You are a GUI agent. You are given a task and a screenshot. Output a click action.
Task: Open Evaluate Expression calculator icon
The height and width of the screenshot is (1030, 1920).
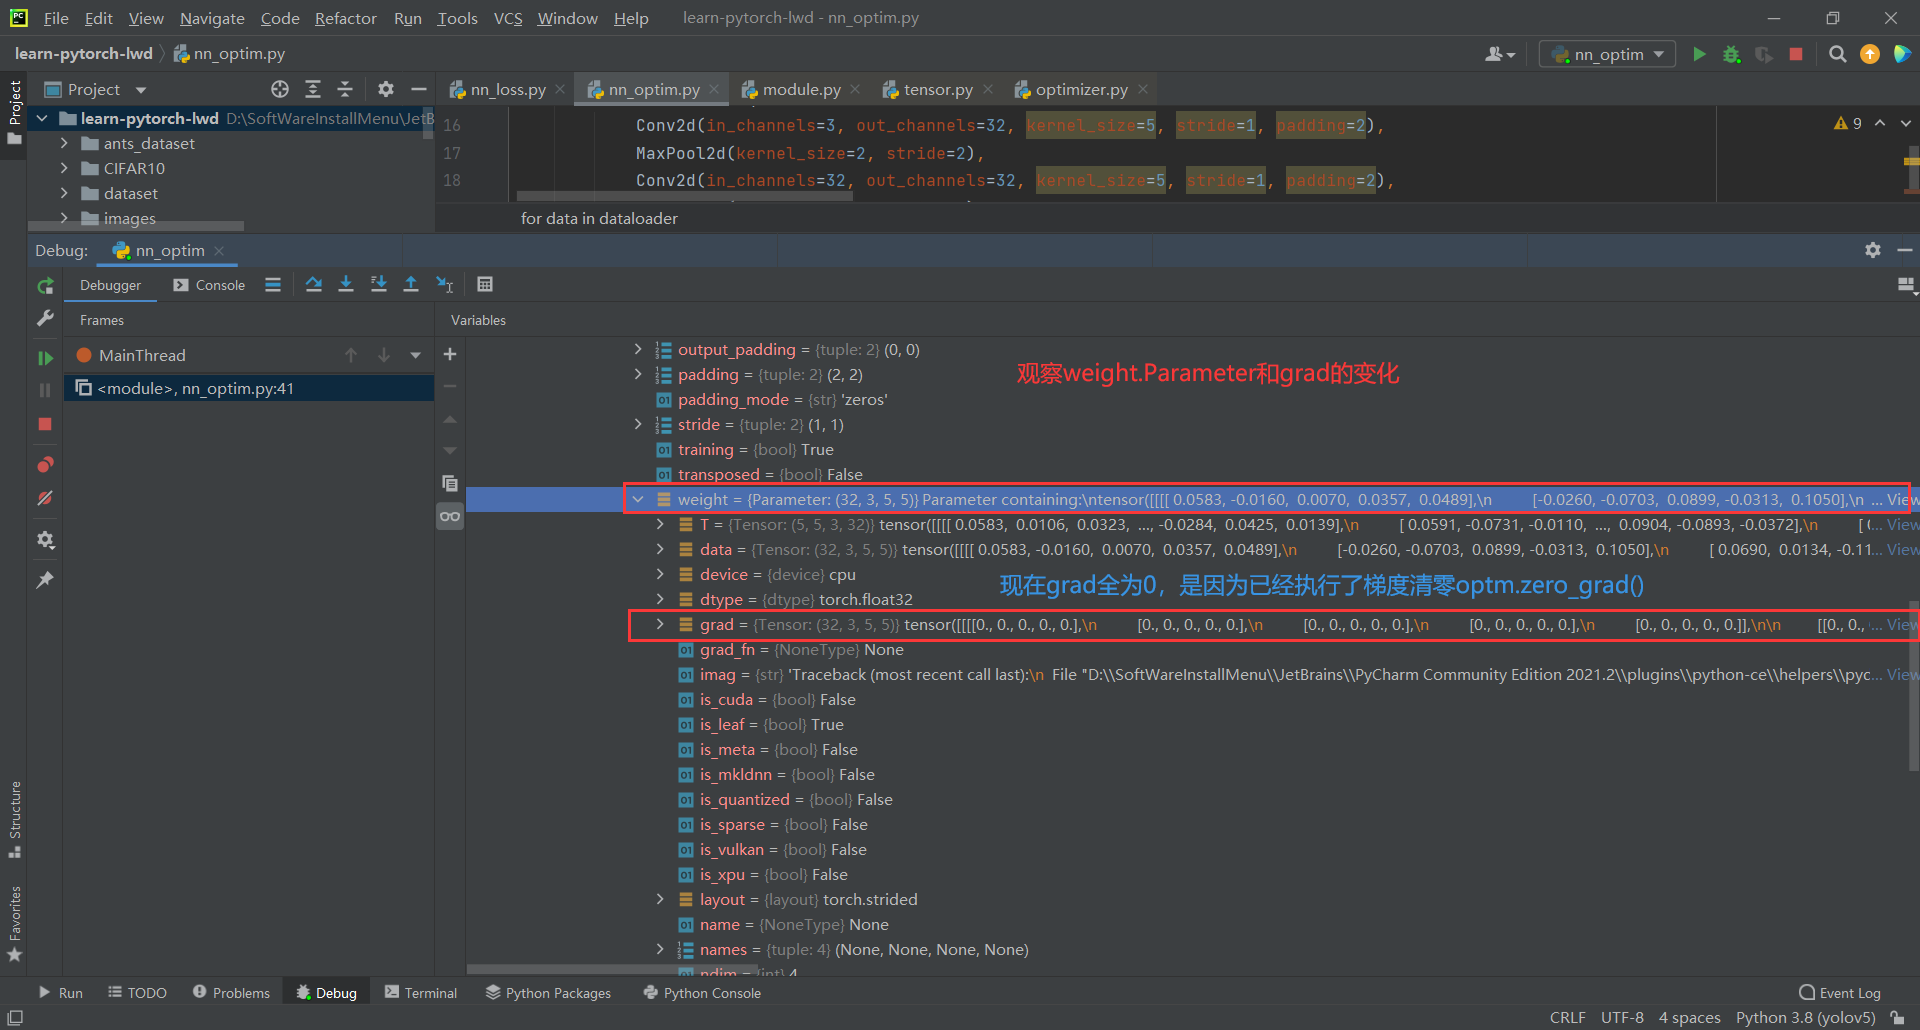pyautogui.click(x=485, y=284)
